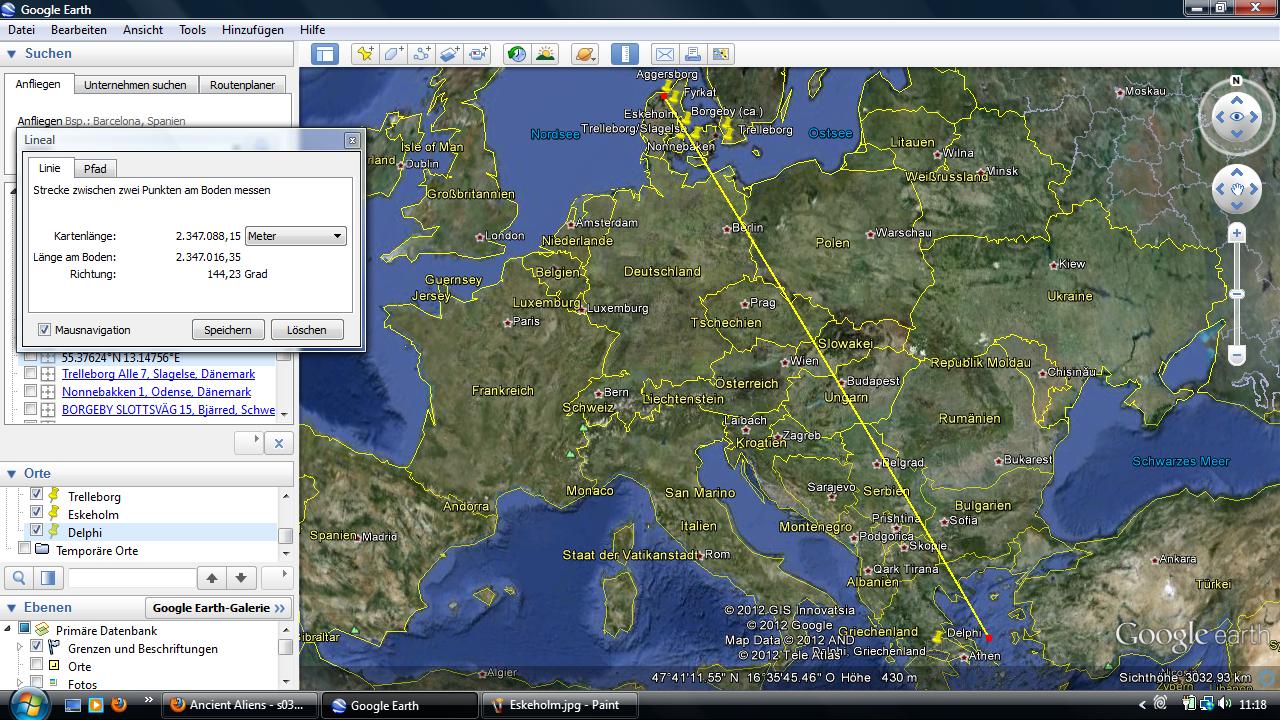Screen dimensions: 1280x720
Task: Move selected place down with arrow
Action: click(241, 578)
